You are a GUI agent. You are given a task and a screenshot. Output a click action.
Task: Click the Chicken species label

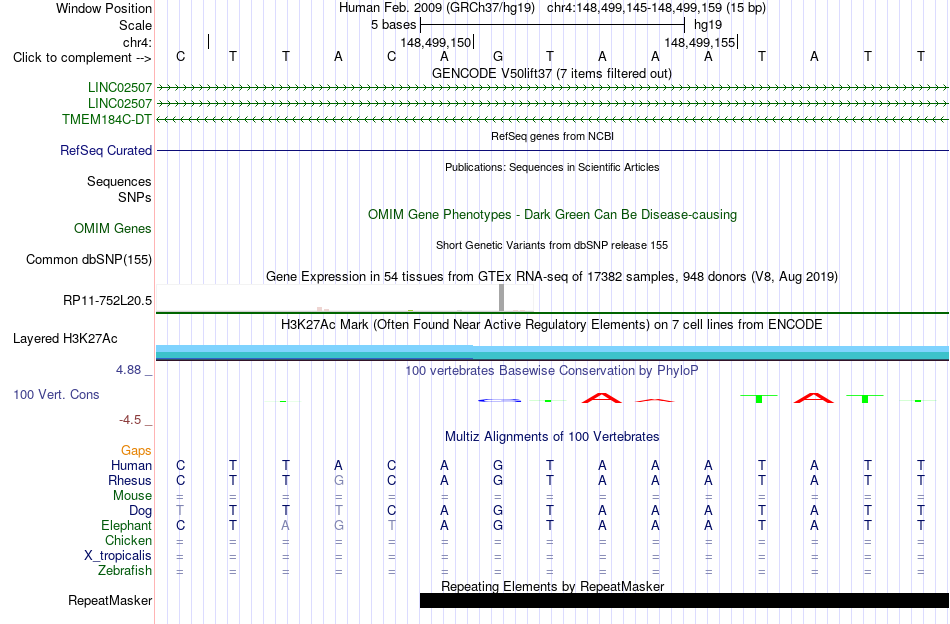pos(128,540)
